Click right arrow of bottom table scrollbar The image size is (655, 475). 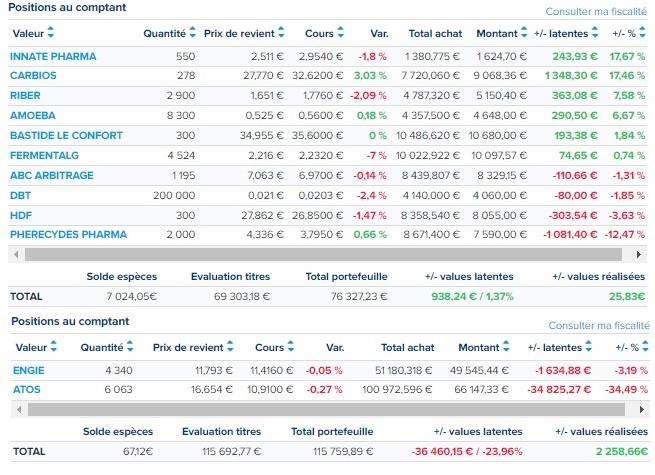click(x=642, y=409)
